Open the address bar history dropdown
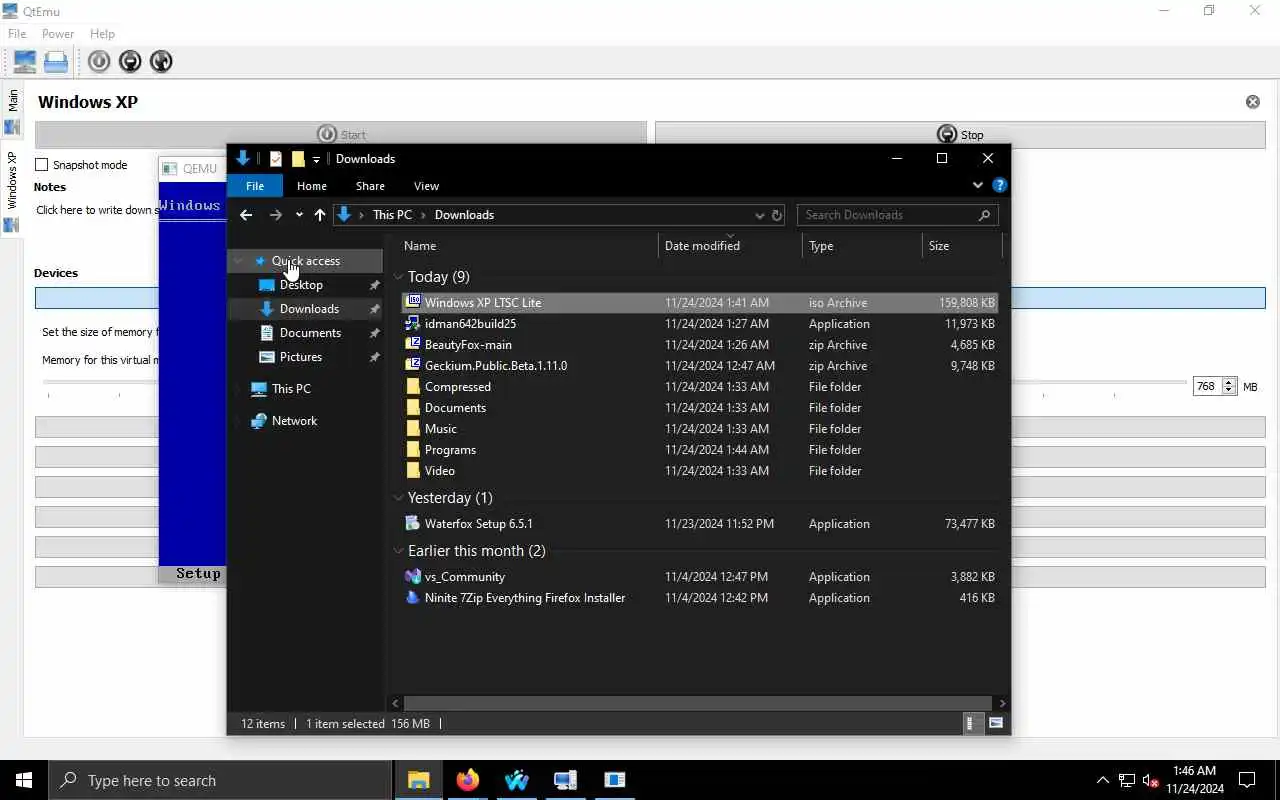This screenshot has width=1280, height=800. pos(760,215)
